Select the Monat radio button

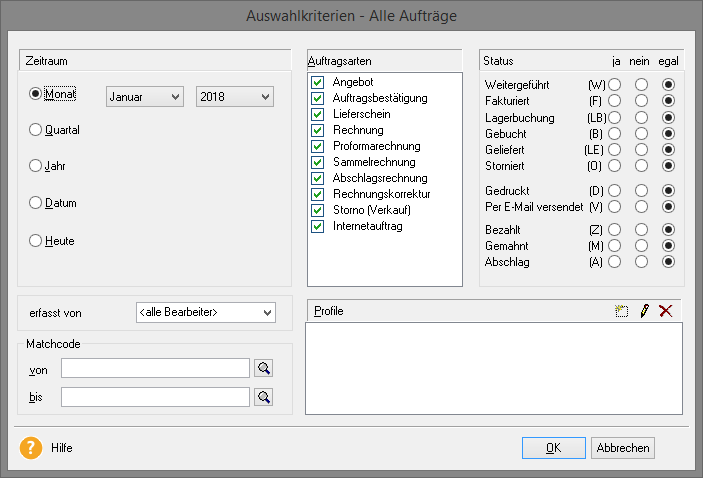pyautogui.click(x=35, y=94)
